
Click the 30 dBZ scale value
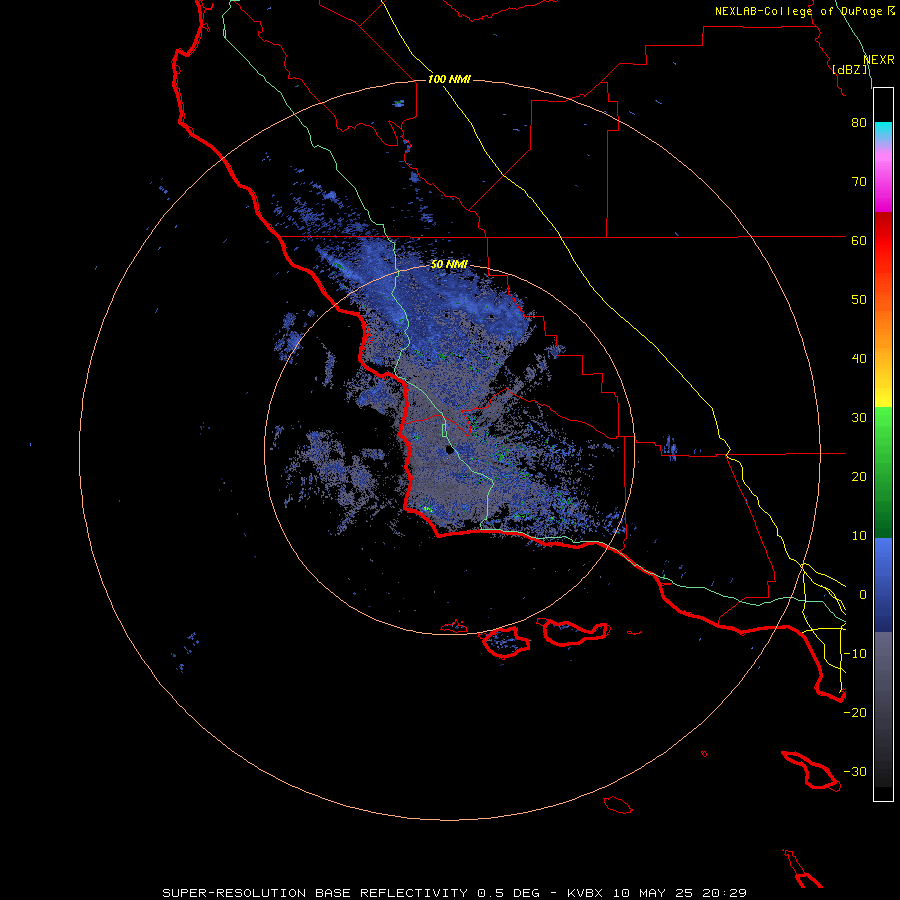(859, 418)
